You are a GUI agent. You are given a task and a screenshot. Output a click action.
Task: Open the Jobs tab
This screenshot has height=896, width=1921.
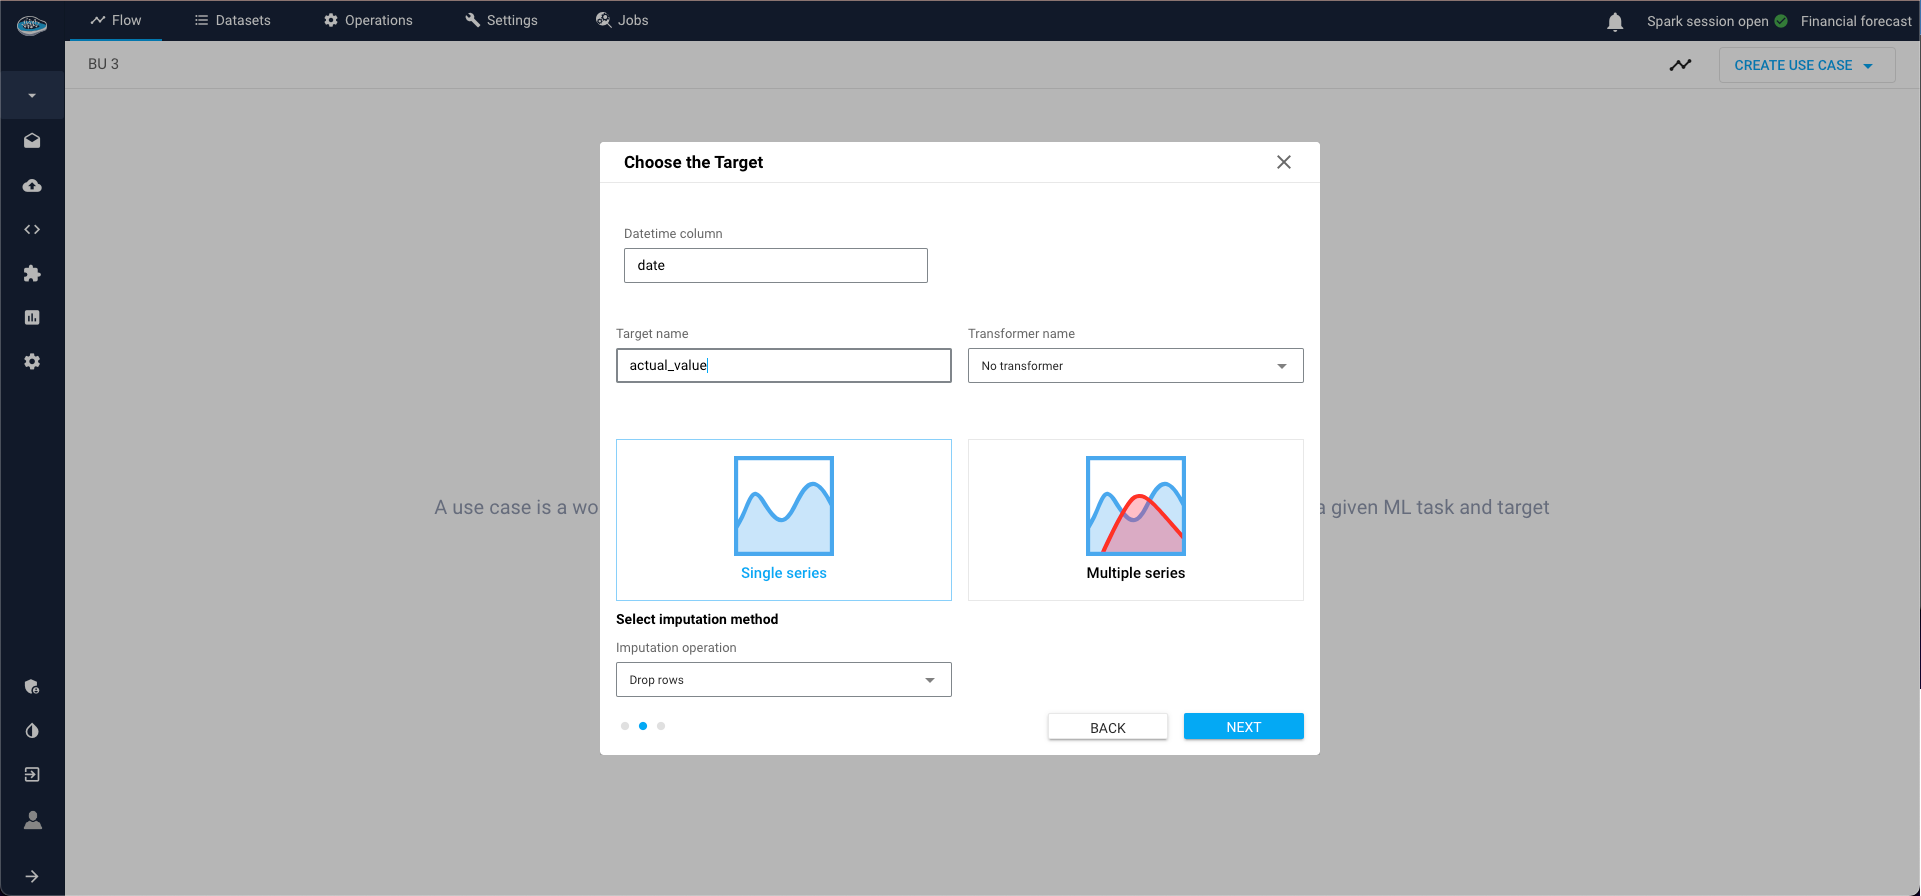[622, 20]
